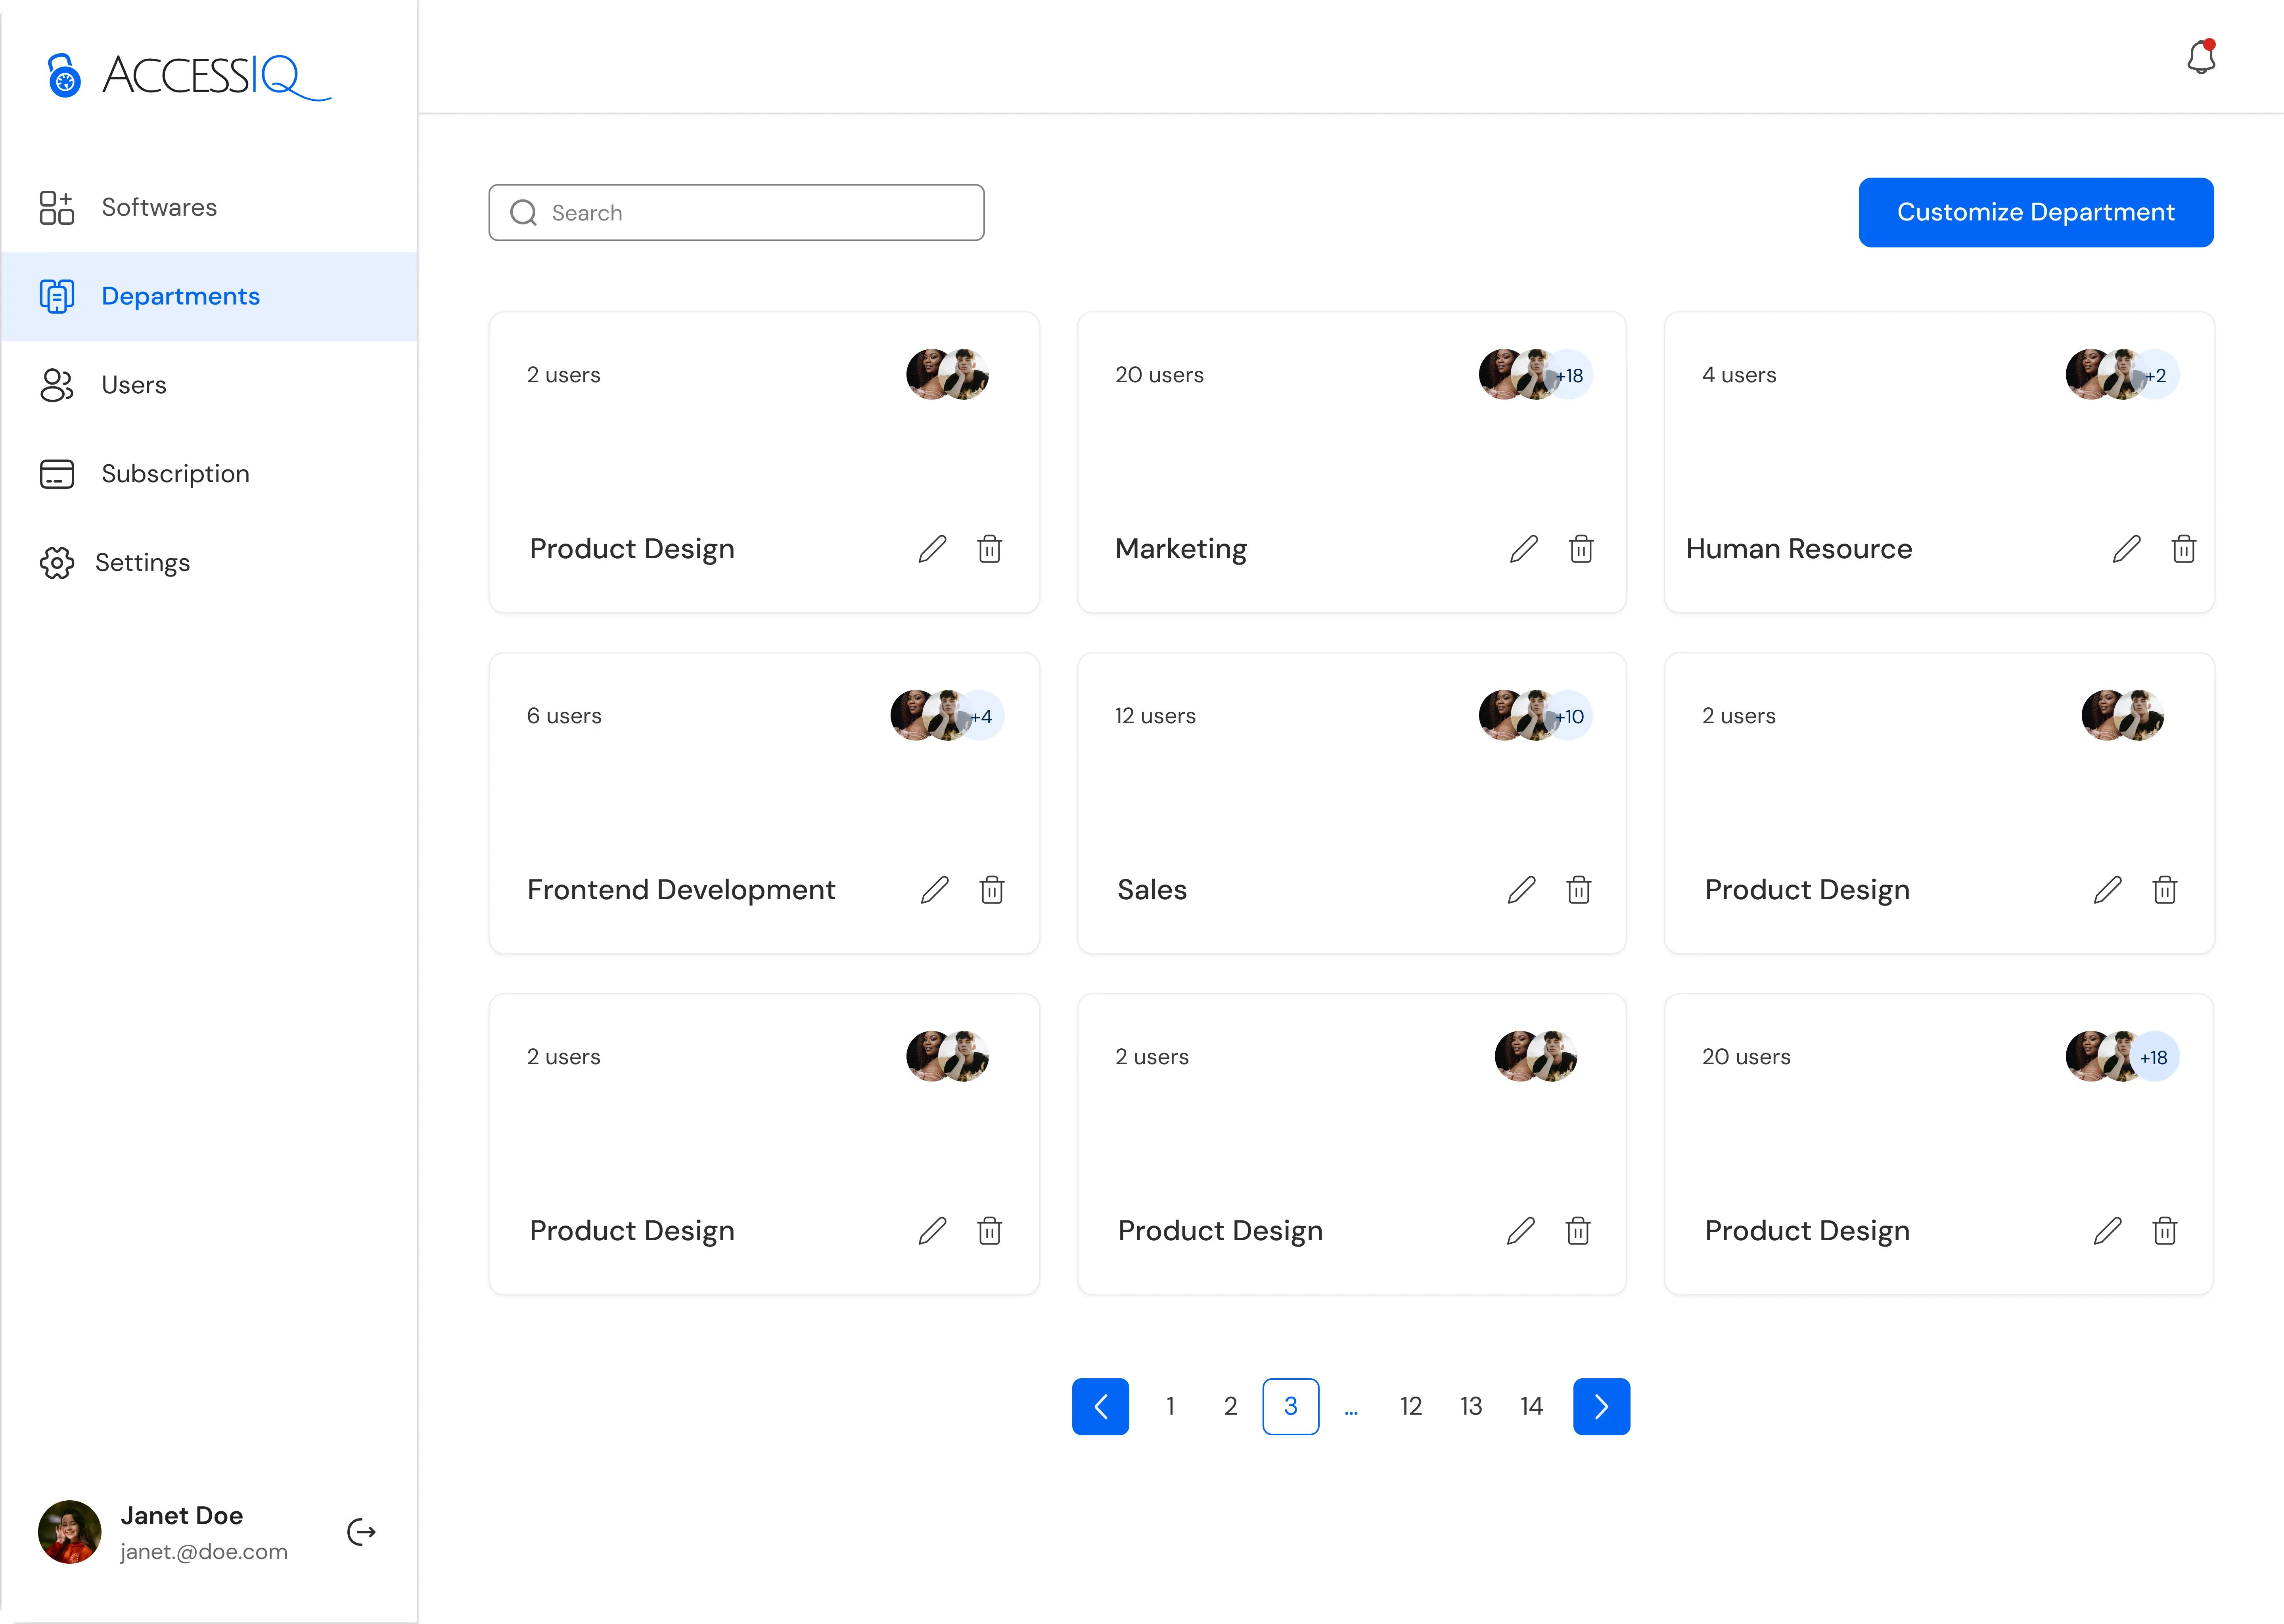Viewport: 2284px width, 1624px height.
Task: Delete the Marketing department via trash icon
Action: point(1581,549)
